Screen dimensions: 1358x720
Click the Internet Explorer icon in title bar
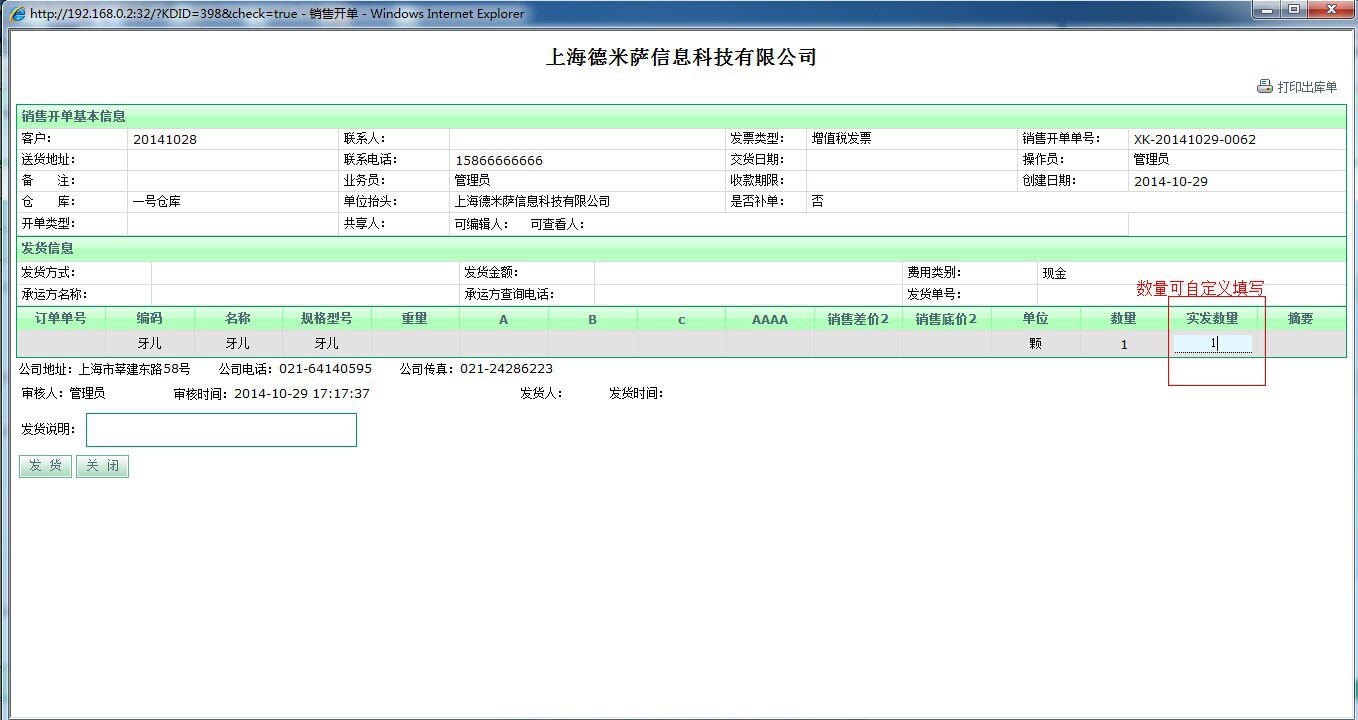[x=17, y=13]
